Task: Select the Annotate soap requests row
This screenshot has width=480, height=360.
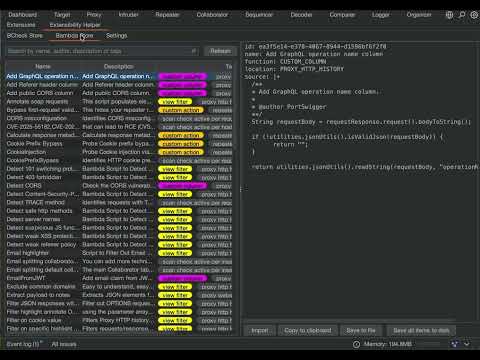Action: (119, 101)
